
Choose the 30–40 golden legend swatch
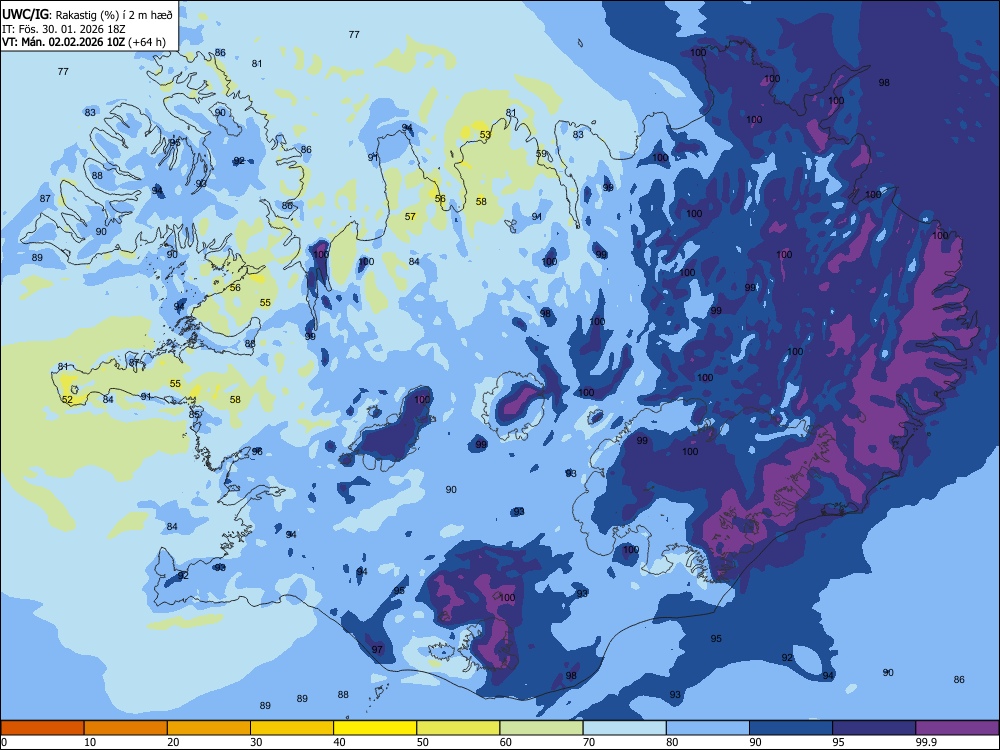click(x=292, y=728)
